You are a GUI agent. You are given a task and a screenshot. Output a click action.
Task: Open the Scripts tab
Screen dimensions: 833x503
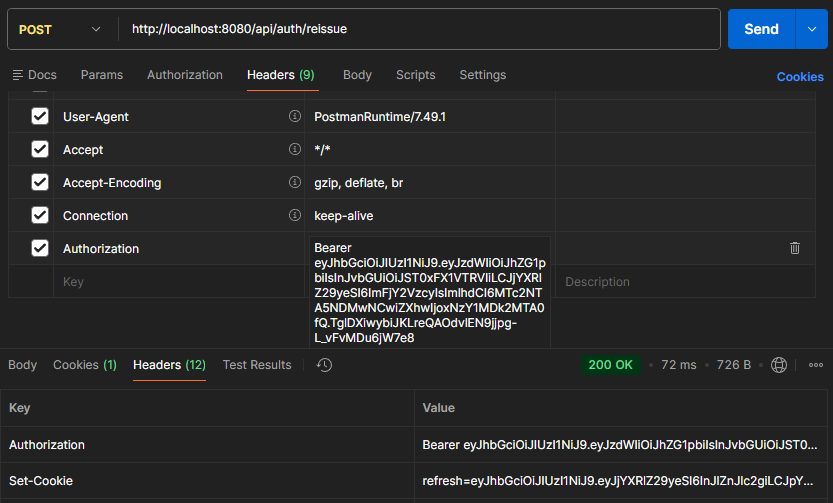click(415, 75)
